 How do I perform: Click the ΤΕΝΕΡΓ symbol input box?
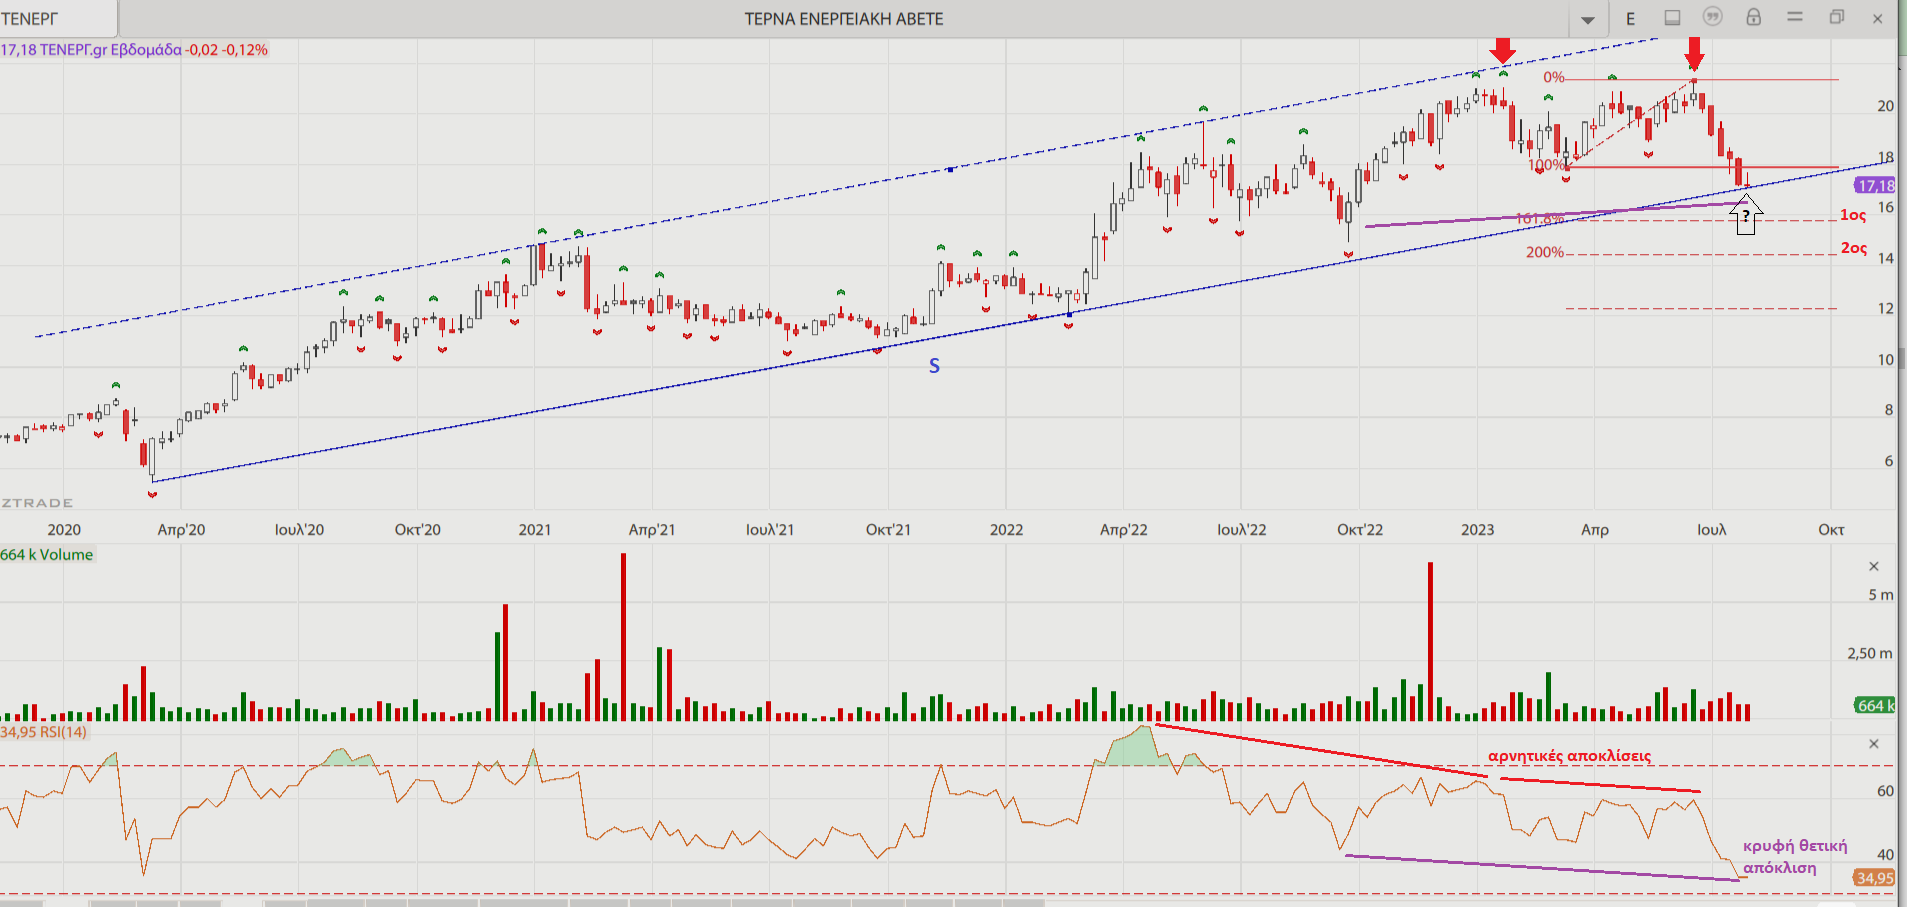[58, 18]
